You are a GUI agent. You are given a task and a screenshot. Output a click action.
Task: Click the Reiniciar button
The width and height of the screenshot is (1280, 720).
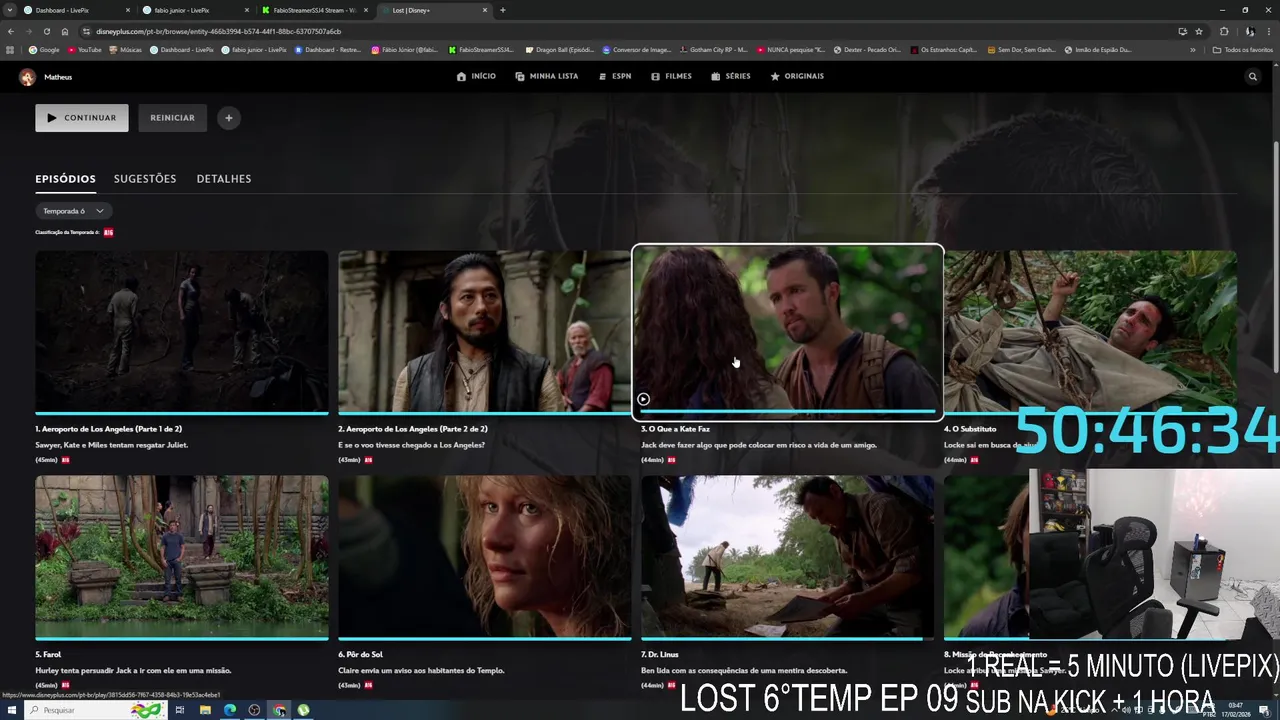[172, 118]
